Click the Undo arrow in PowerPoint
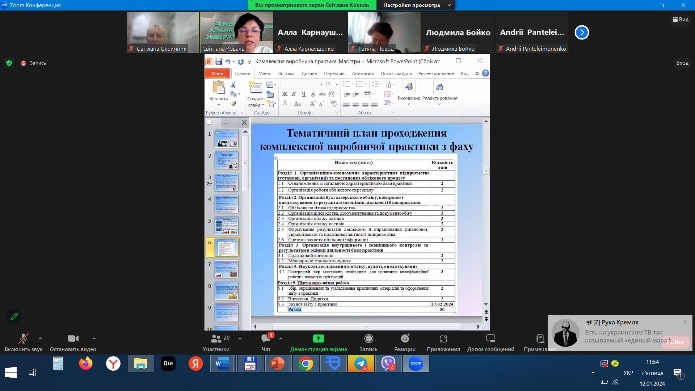This screenshot has width=695, height=391. pyautogui.click(x=227, y=62)
